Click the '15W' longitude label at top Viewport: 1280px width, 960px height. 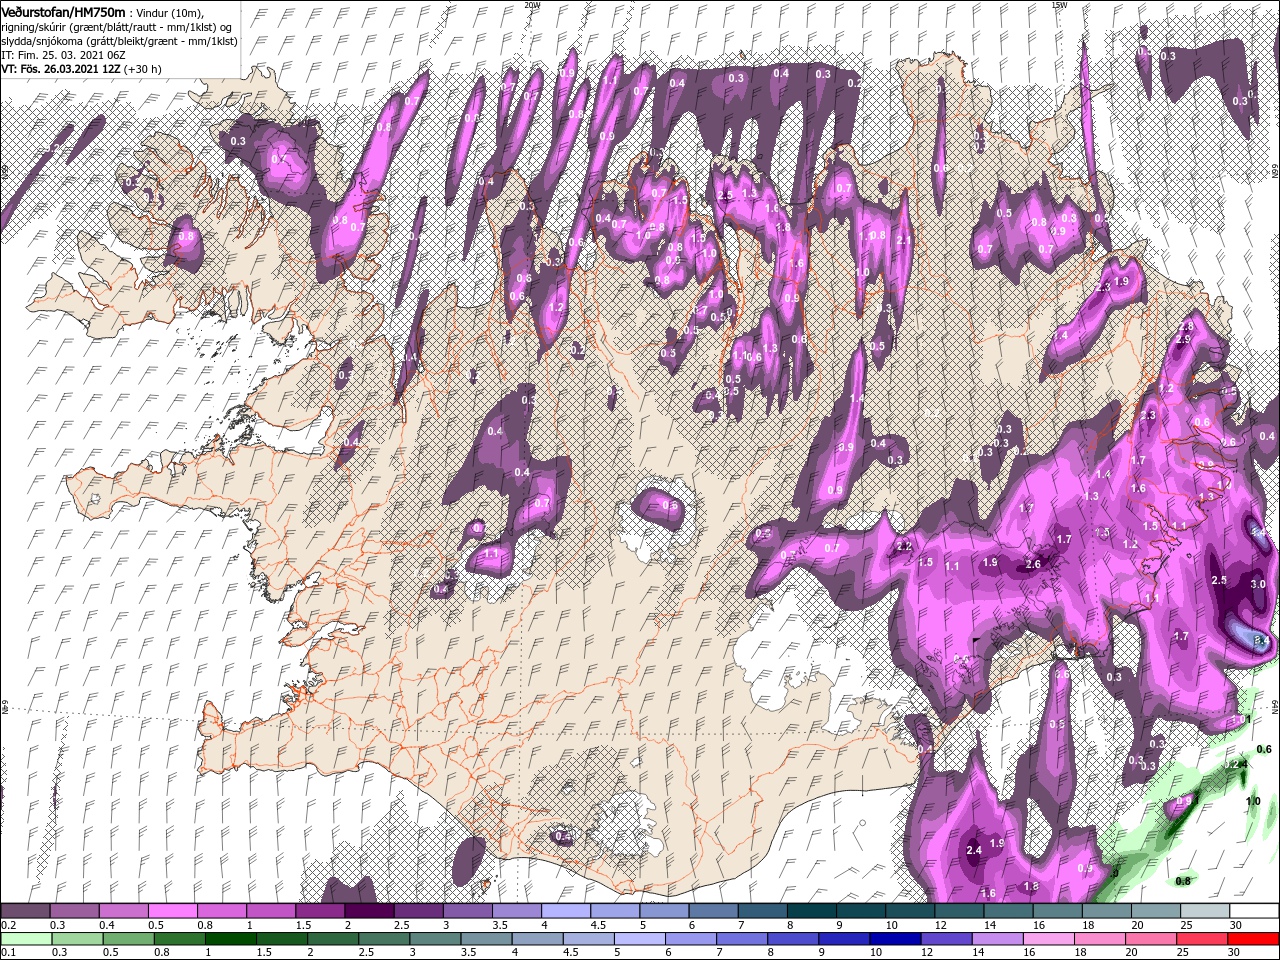click(1058, 4)
